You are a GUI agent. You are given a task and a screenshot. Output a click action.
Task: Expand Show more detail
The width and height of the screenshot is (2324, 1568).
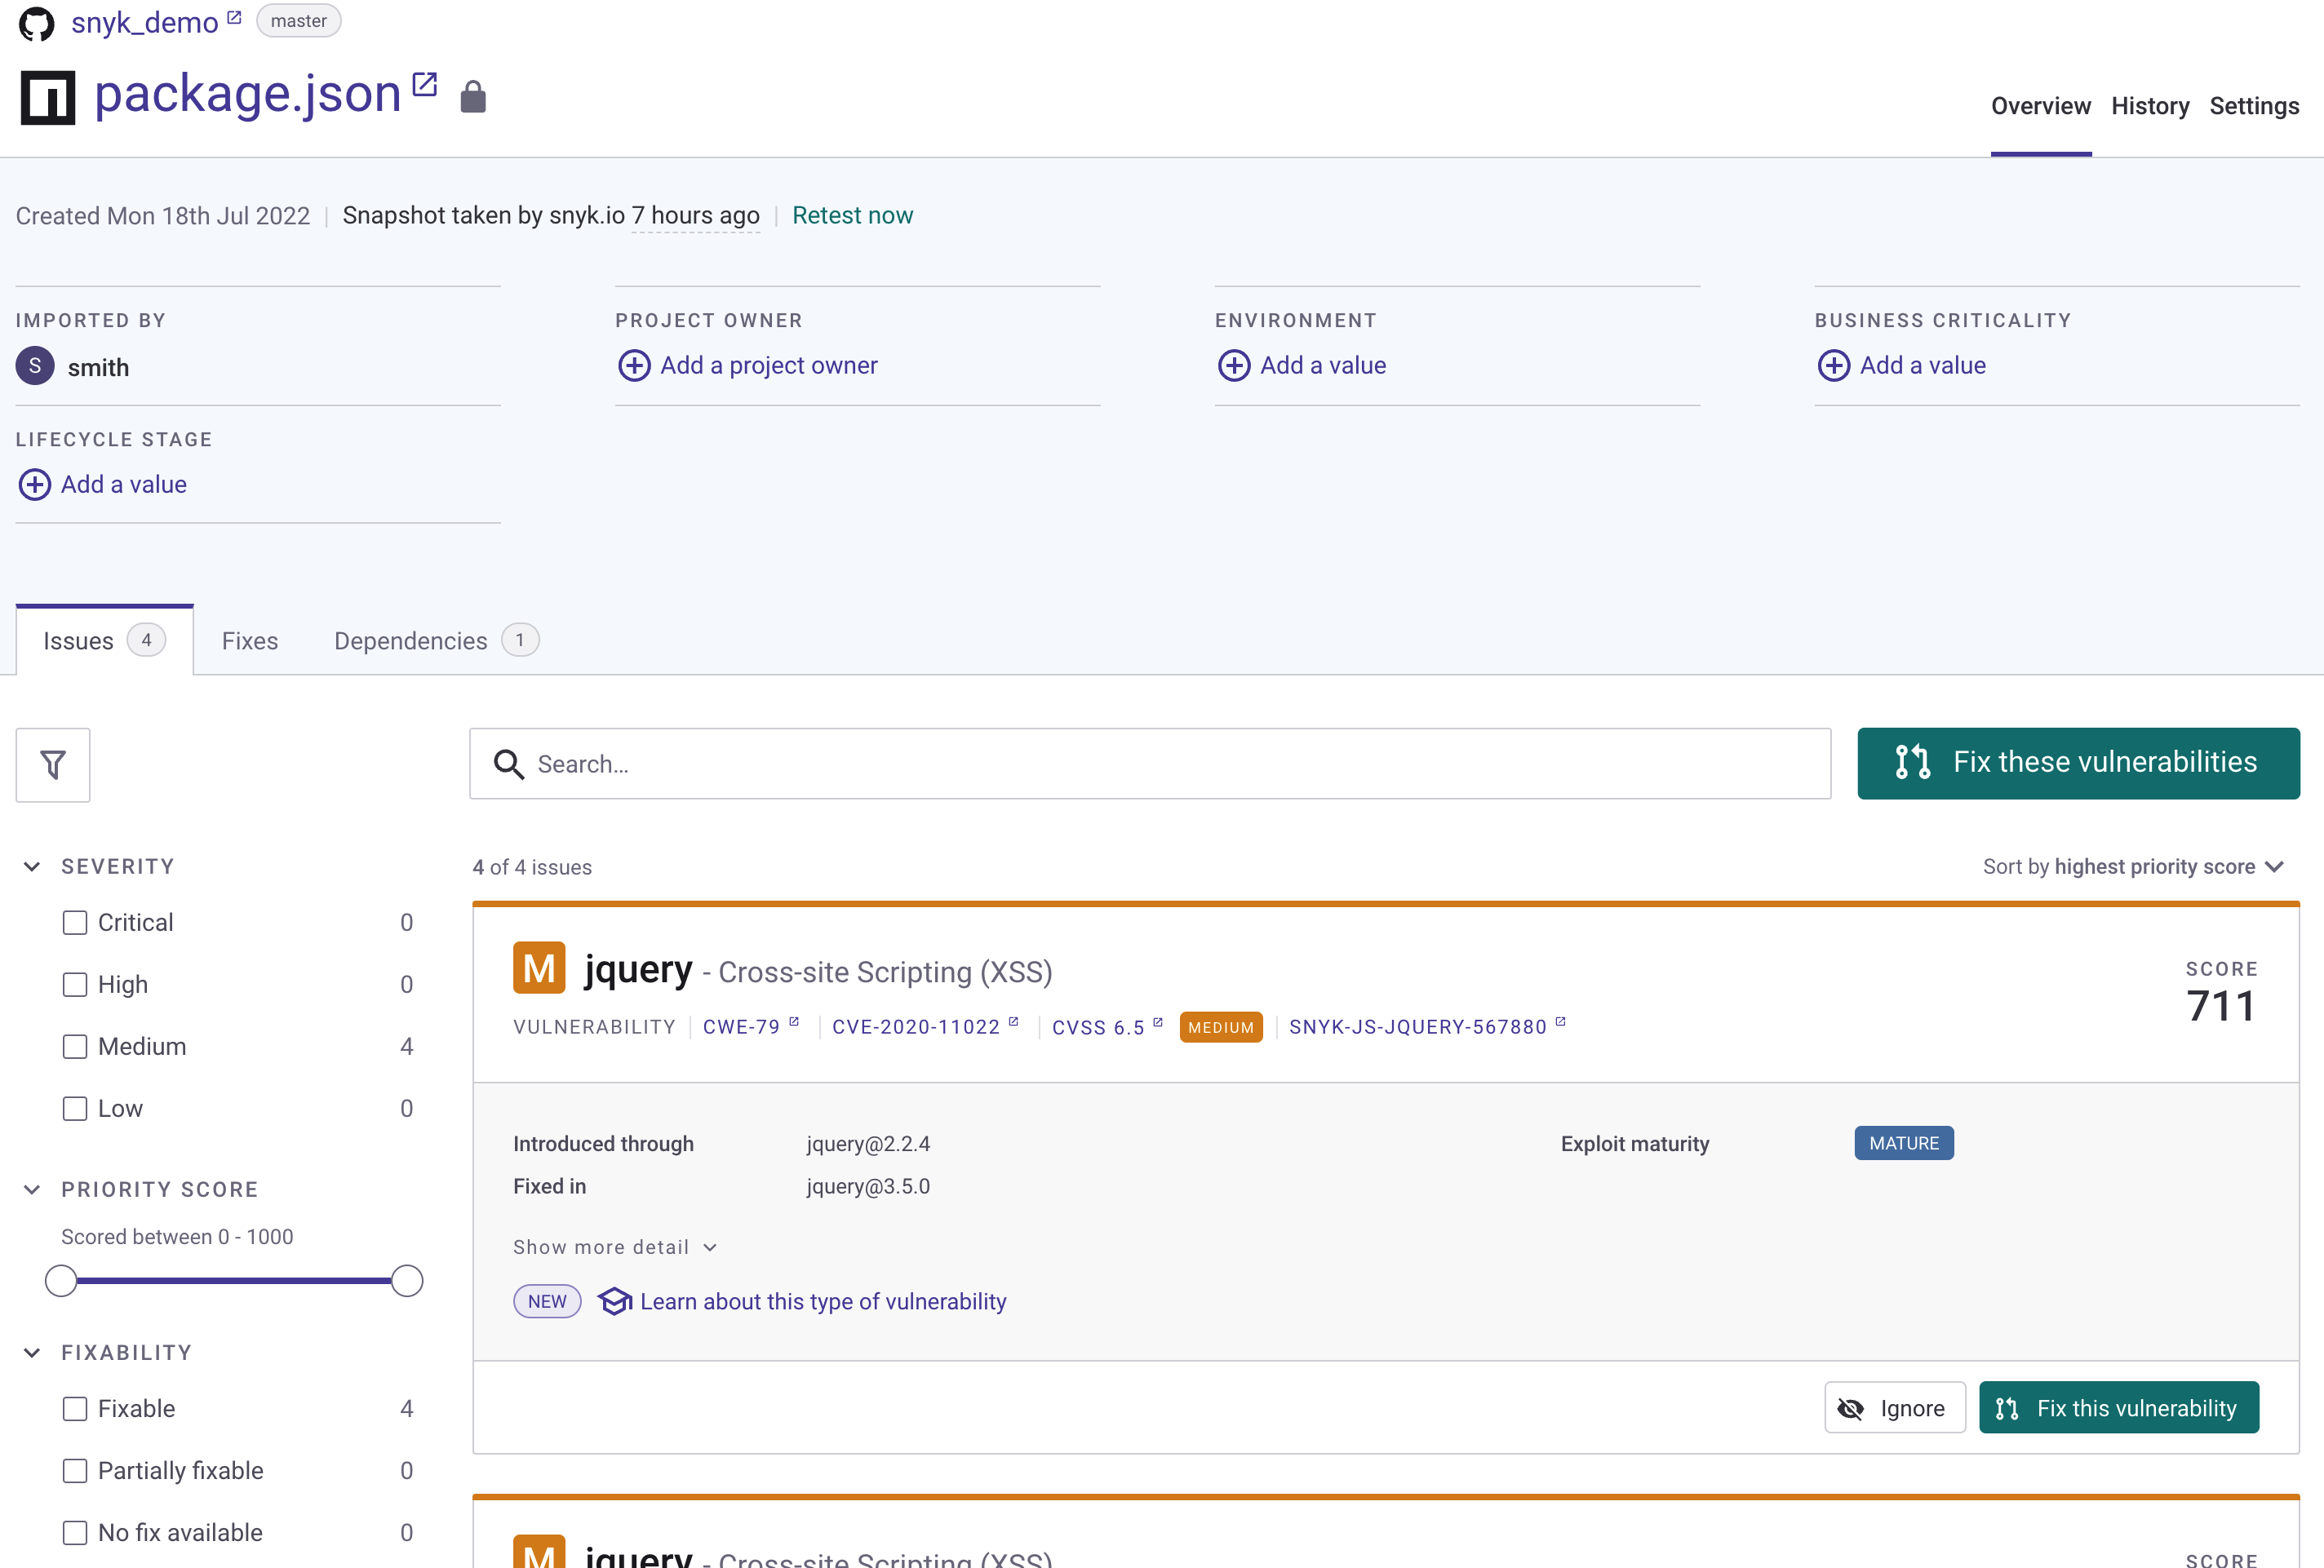[x=615, y=1247]
